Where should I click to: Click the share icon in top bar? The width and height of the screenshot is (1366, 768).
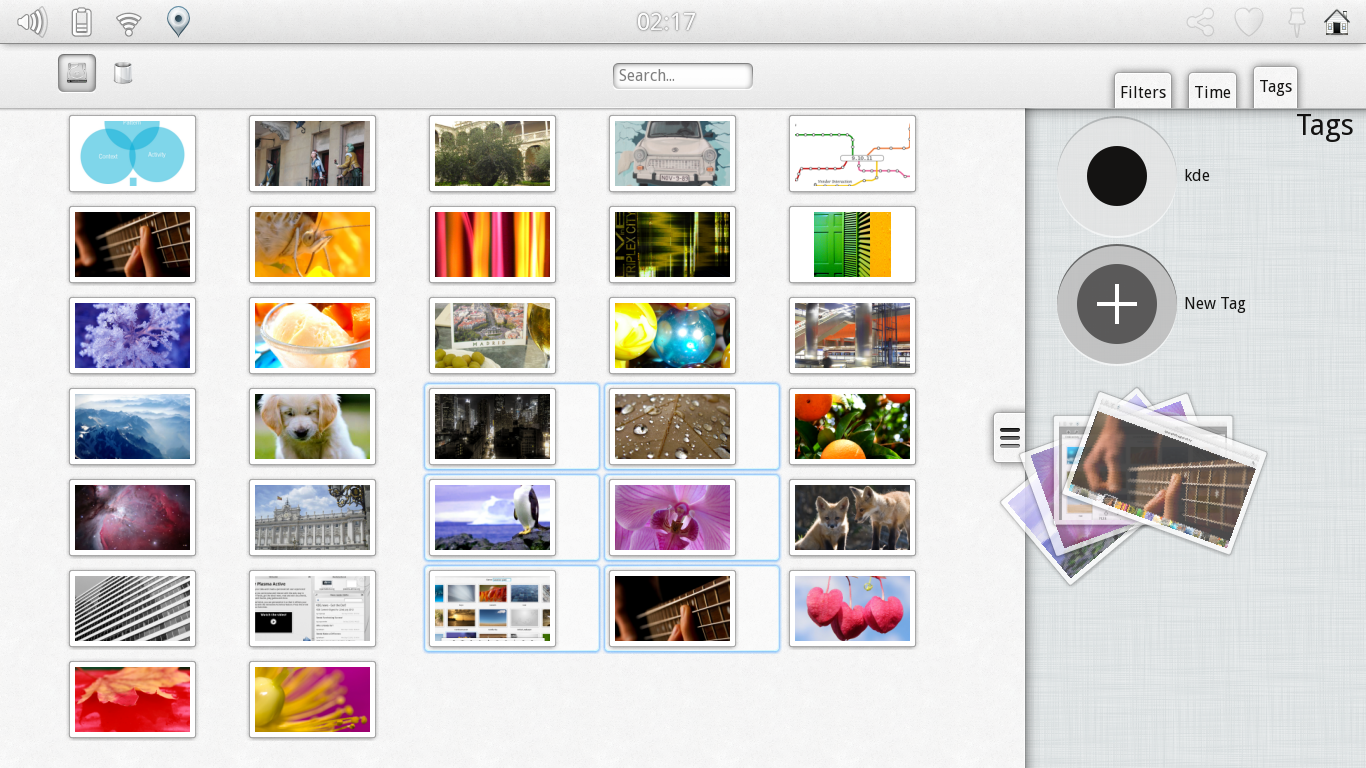pyautogui.click(x=1200, y=22)
